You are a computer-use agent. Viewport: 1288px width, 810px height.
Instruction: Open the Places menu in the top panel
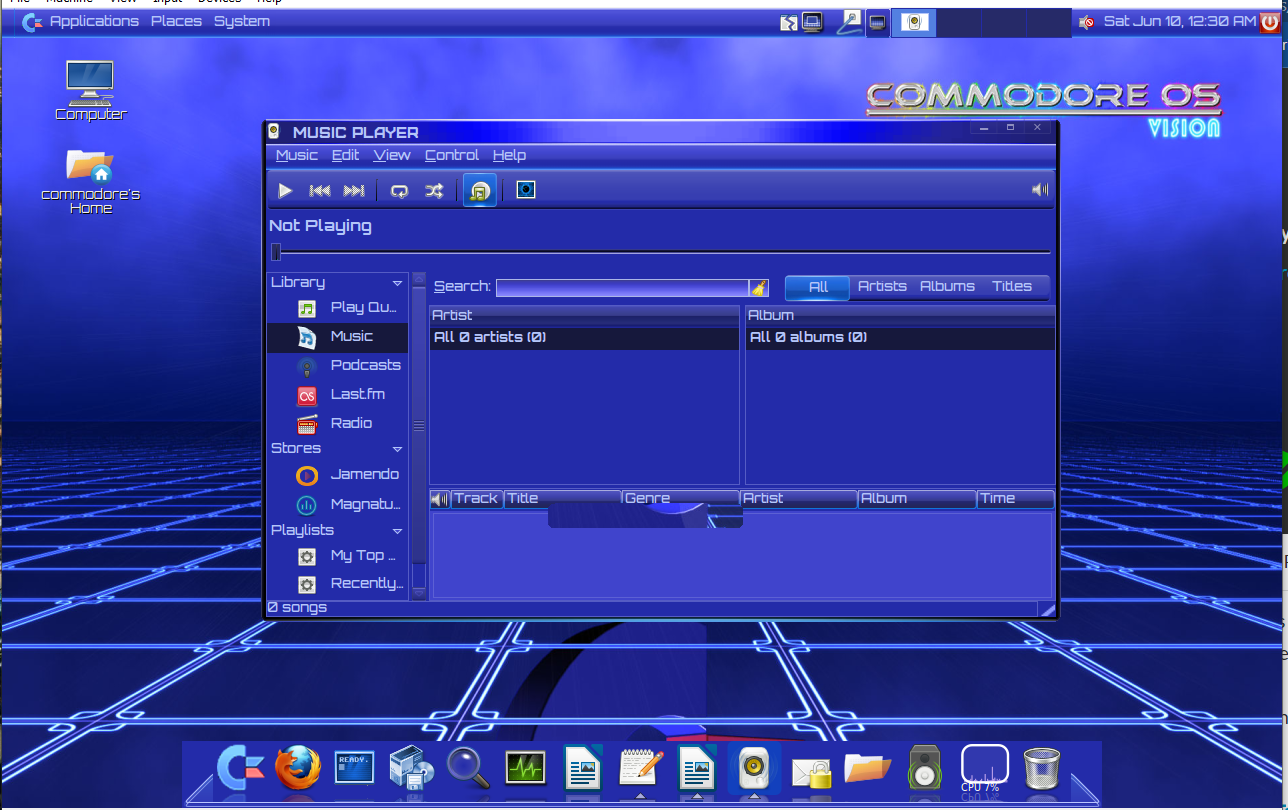pyautogui.click(x=176, y=21)
